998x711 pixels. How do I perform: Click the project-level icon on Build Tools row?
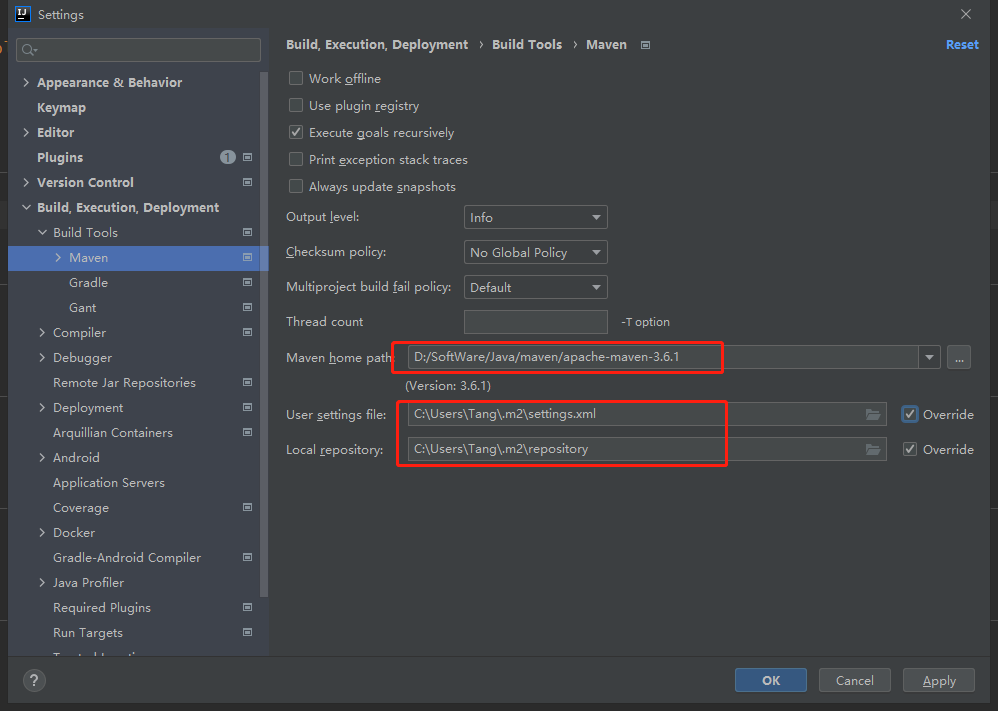(248, 232)
